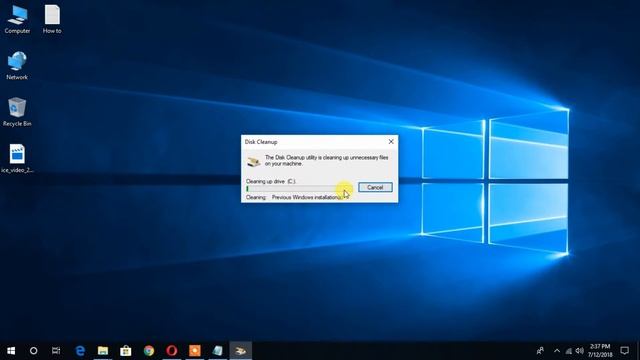
Task: Select the 'How to' document icon
Action: click(52, 19)
